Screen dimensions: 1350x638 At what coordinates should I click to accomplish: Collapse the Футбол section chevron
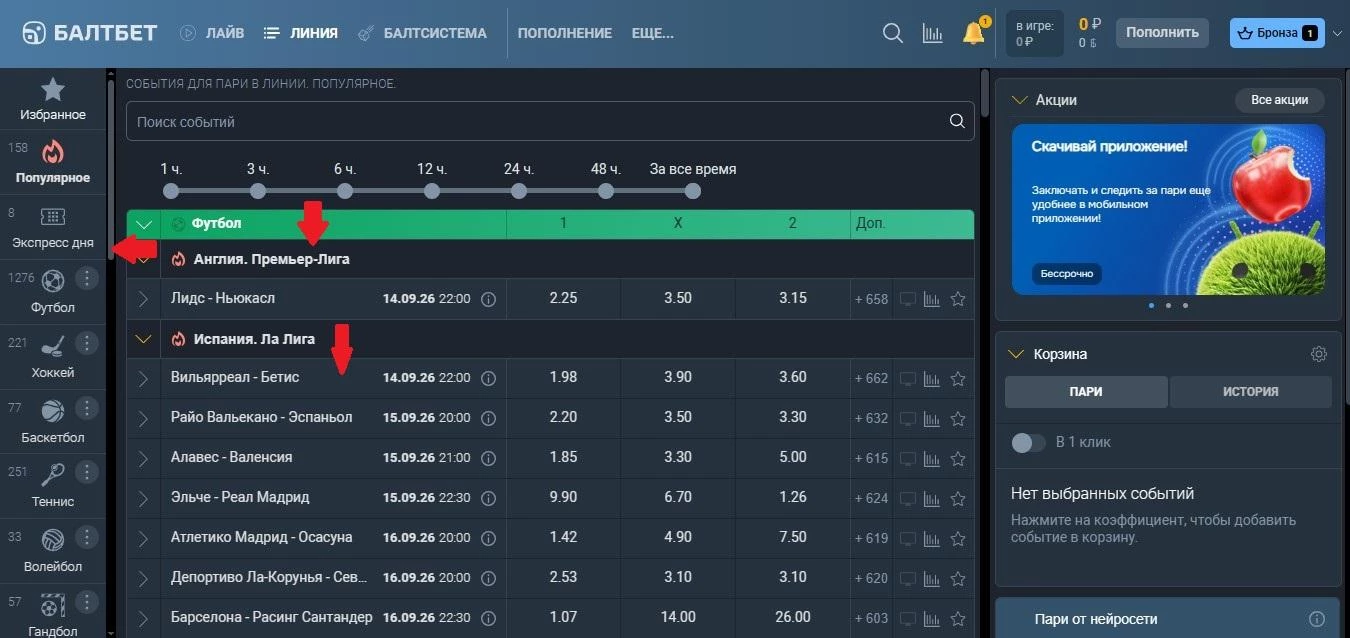(144, 224)
